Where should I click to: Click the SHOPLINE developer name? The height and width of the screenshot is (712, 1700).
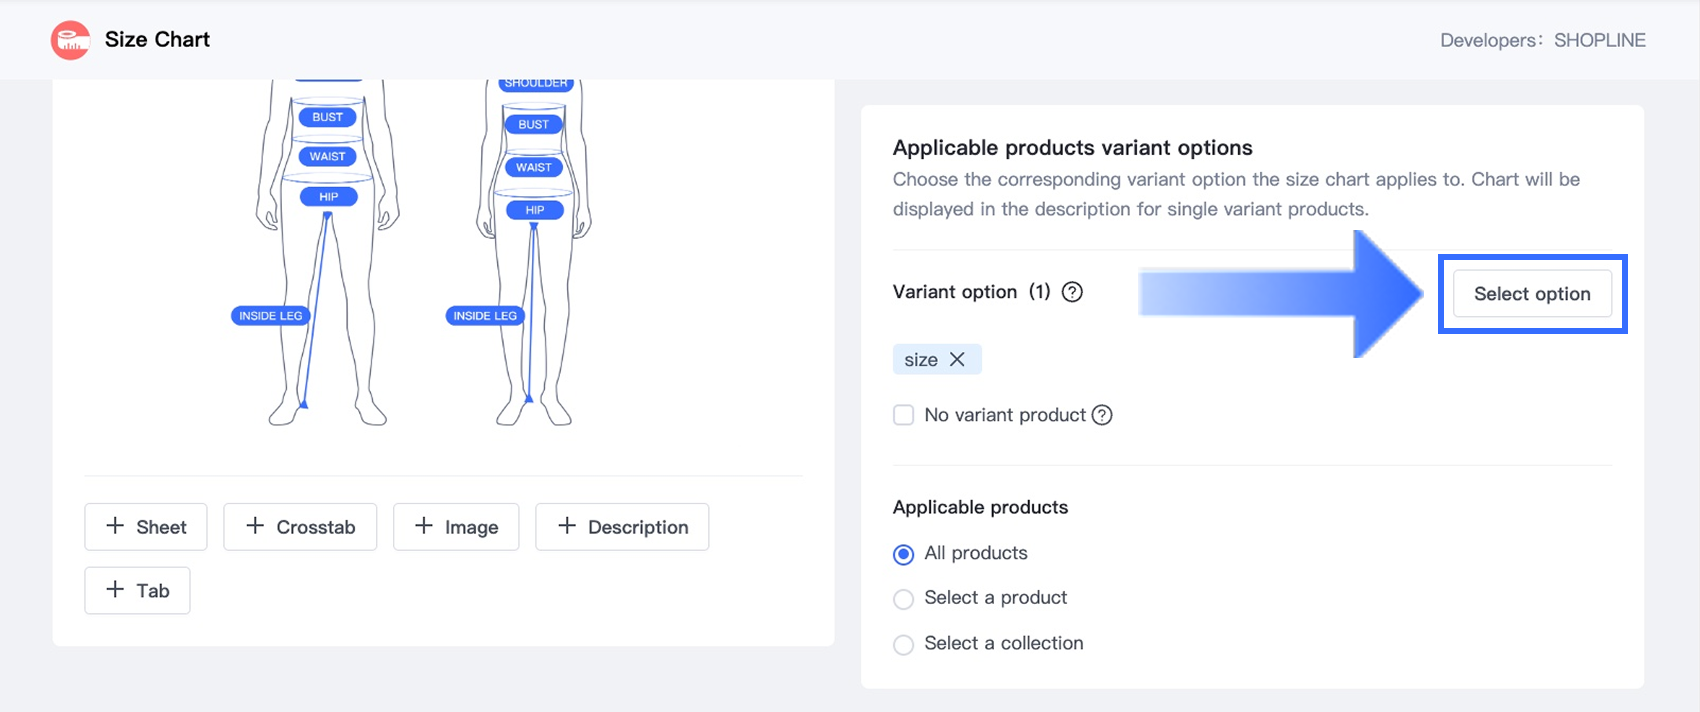[x=1599, y=40]
